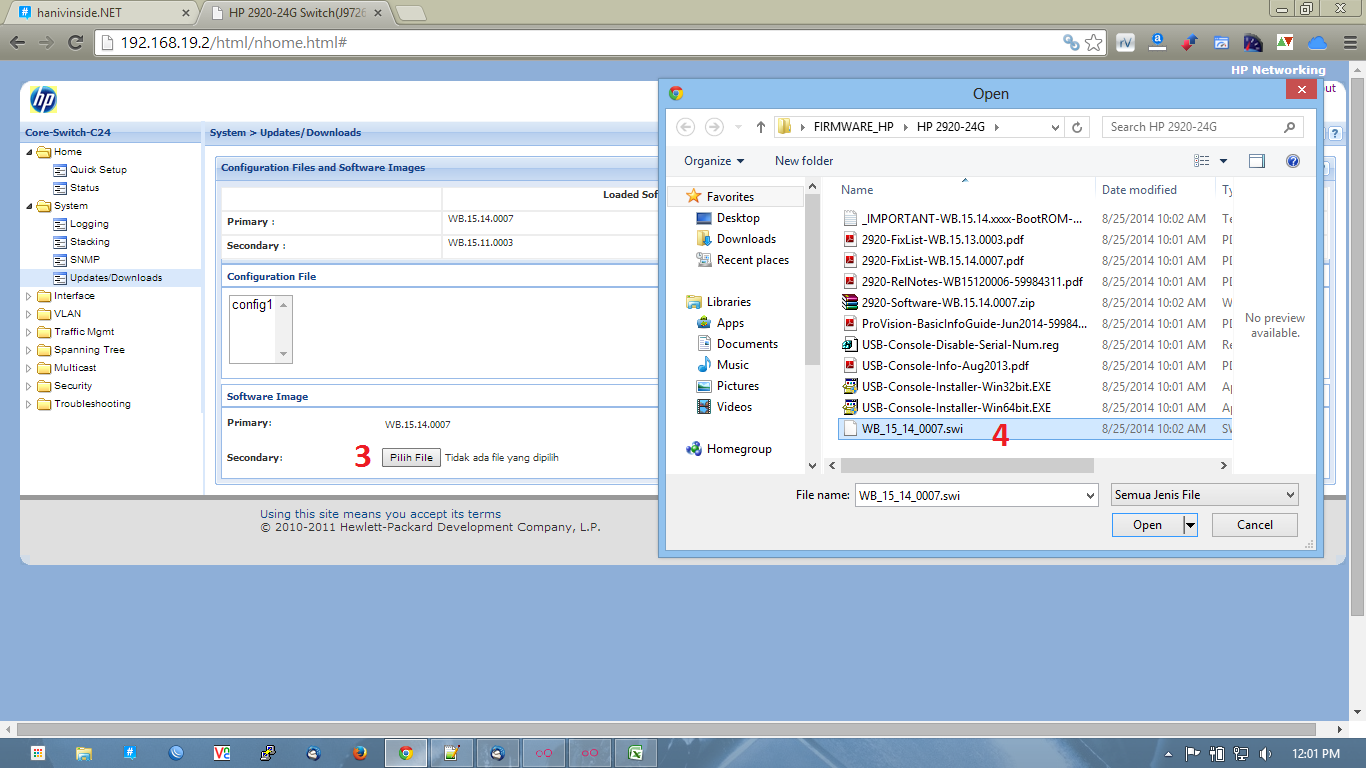Click the up-folder navigation arrow

coord(760,126)
